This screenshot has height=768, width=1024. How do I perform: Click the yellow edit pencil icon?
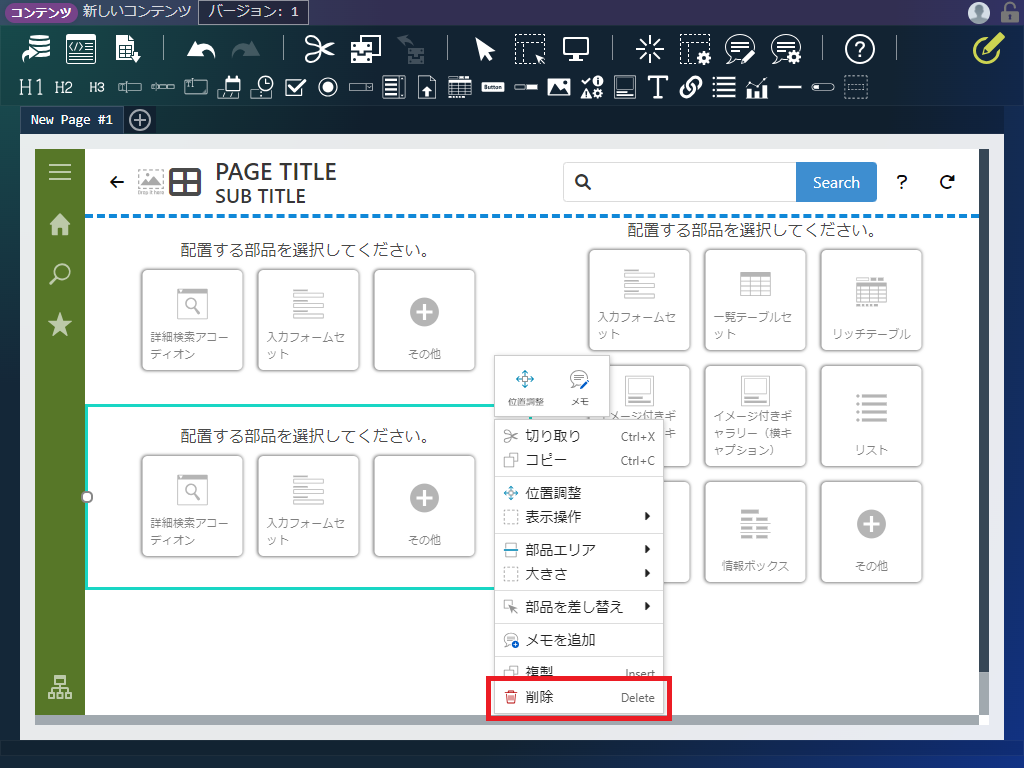(988, 49)
